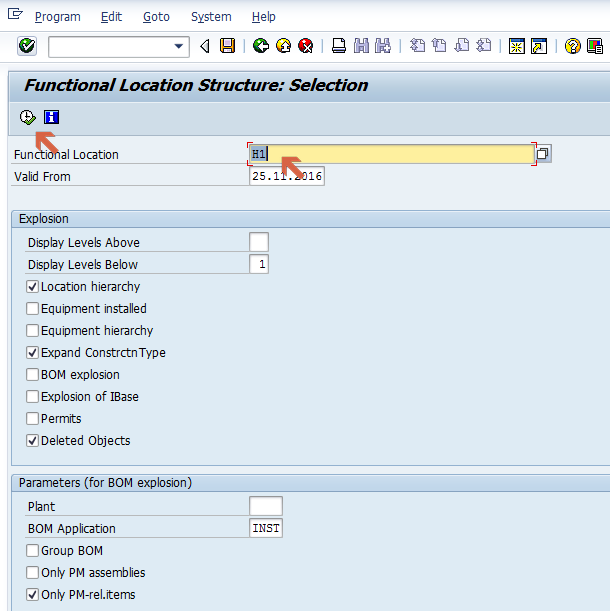Click the First Page icon
610x611 pixels.
[417, 46]
